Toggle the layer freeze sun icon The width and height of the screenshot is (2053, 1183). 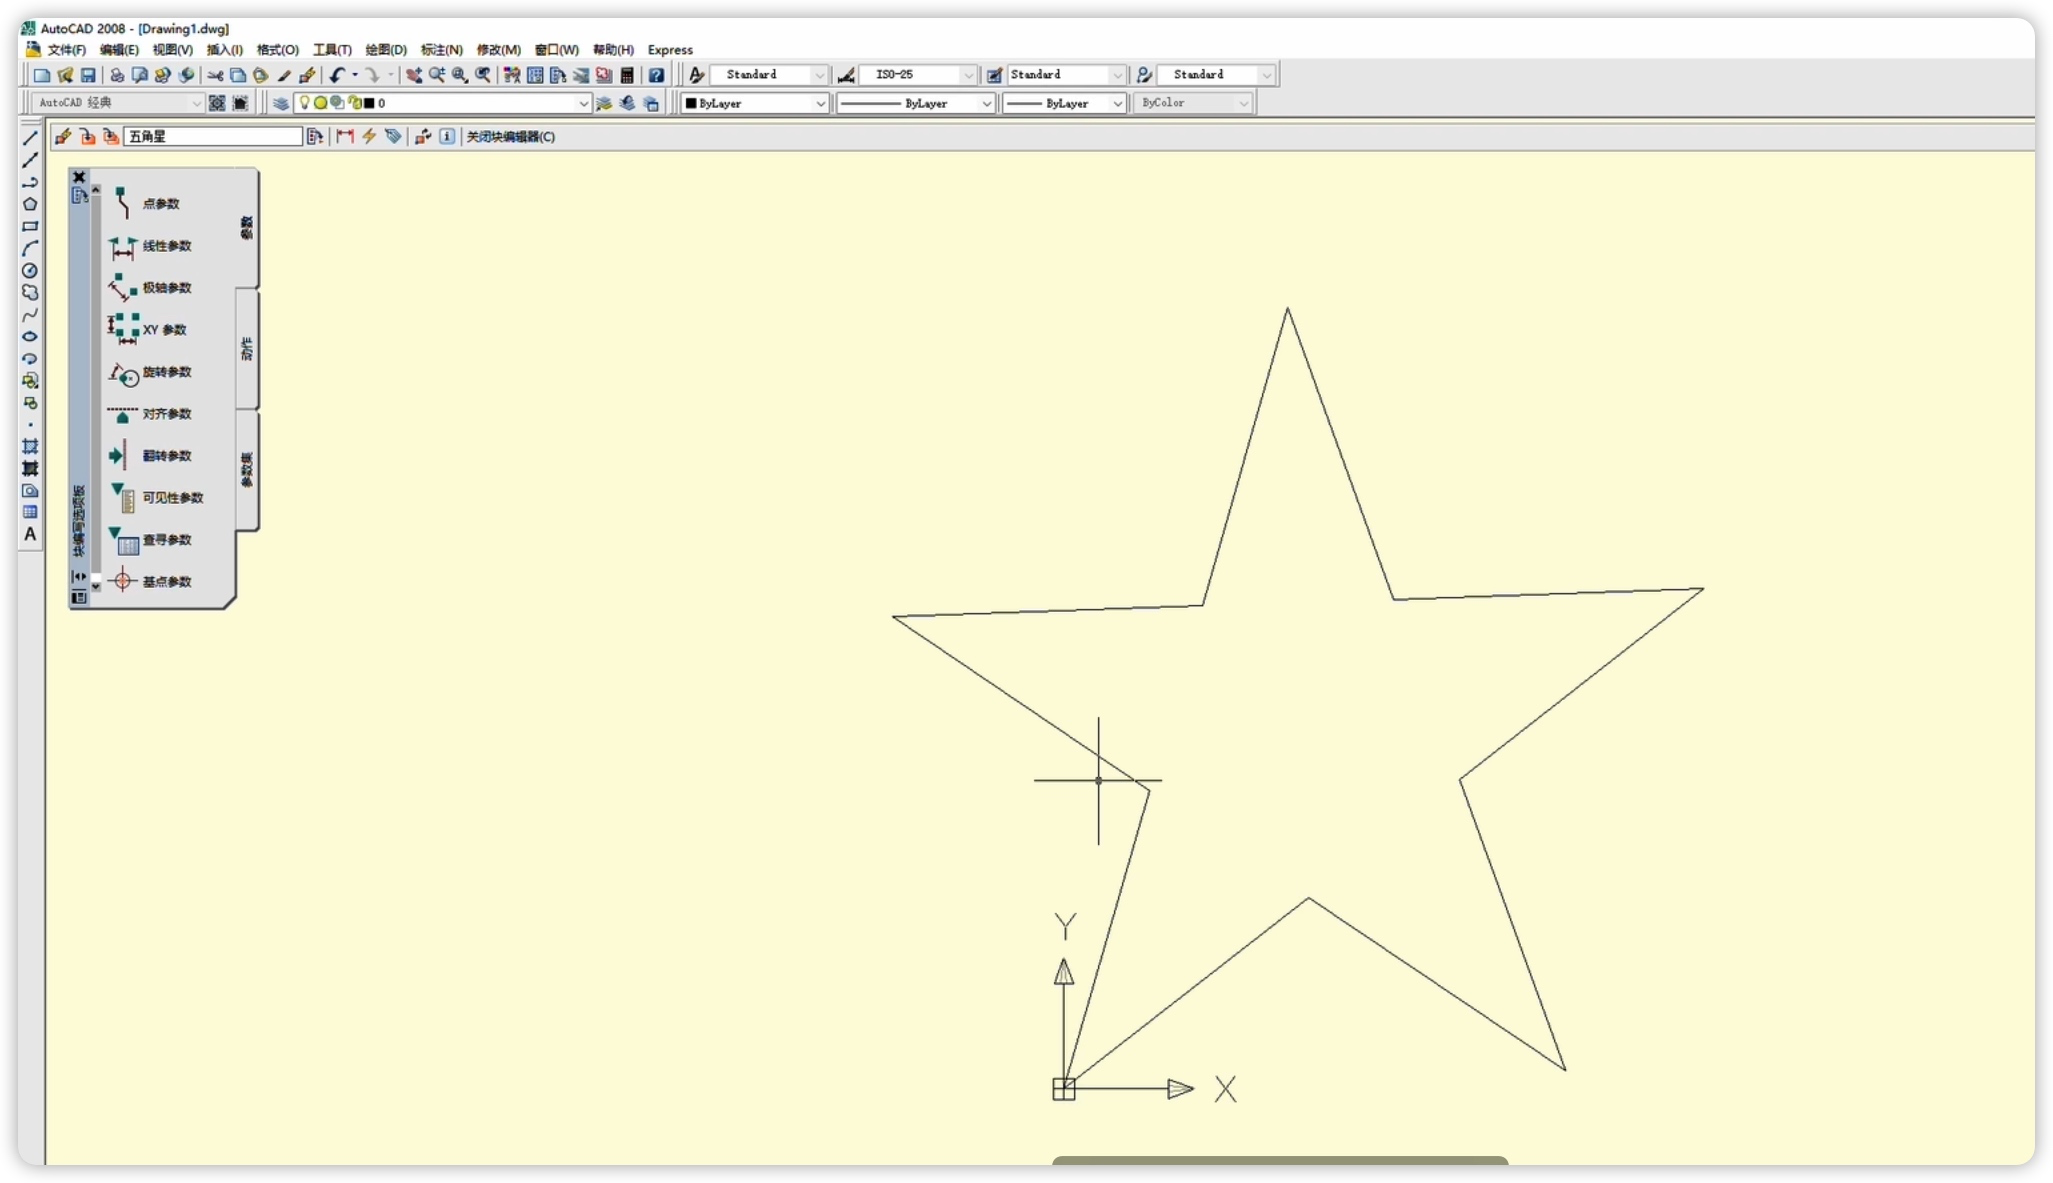coord(321,103)
